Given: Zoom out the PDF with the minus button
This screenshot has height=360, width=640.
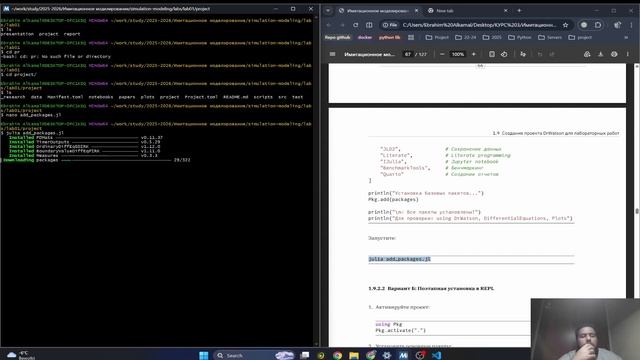Looking at the screenshot, I should [x=442, y=54].
